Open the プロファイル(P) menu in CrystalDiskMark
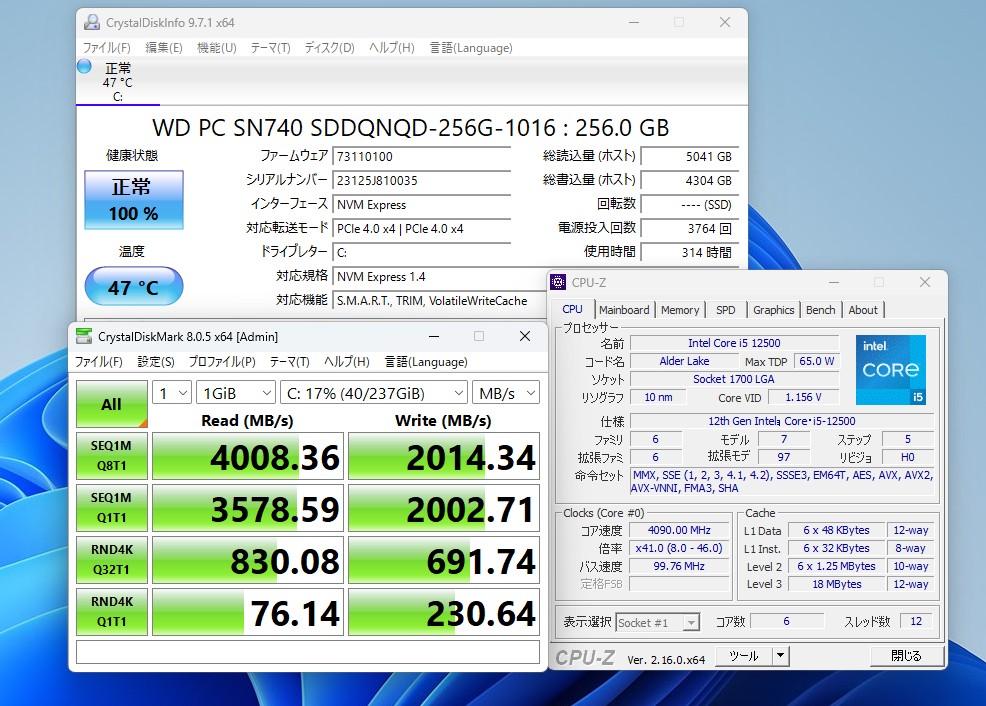This screenshot has width=986, height=706. (222, 361)
